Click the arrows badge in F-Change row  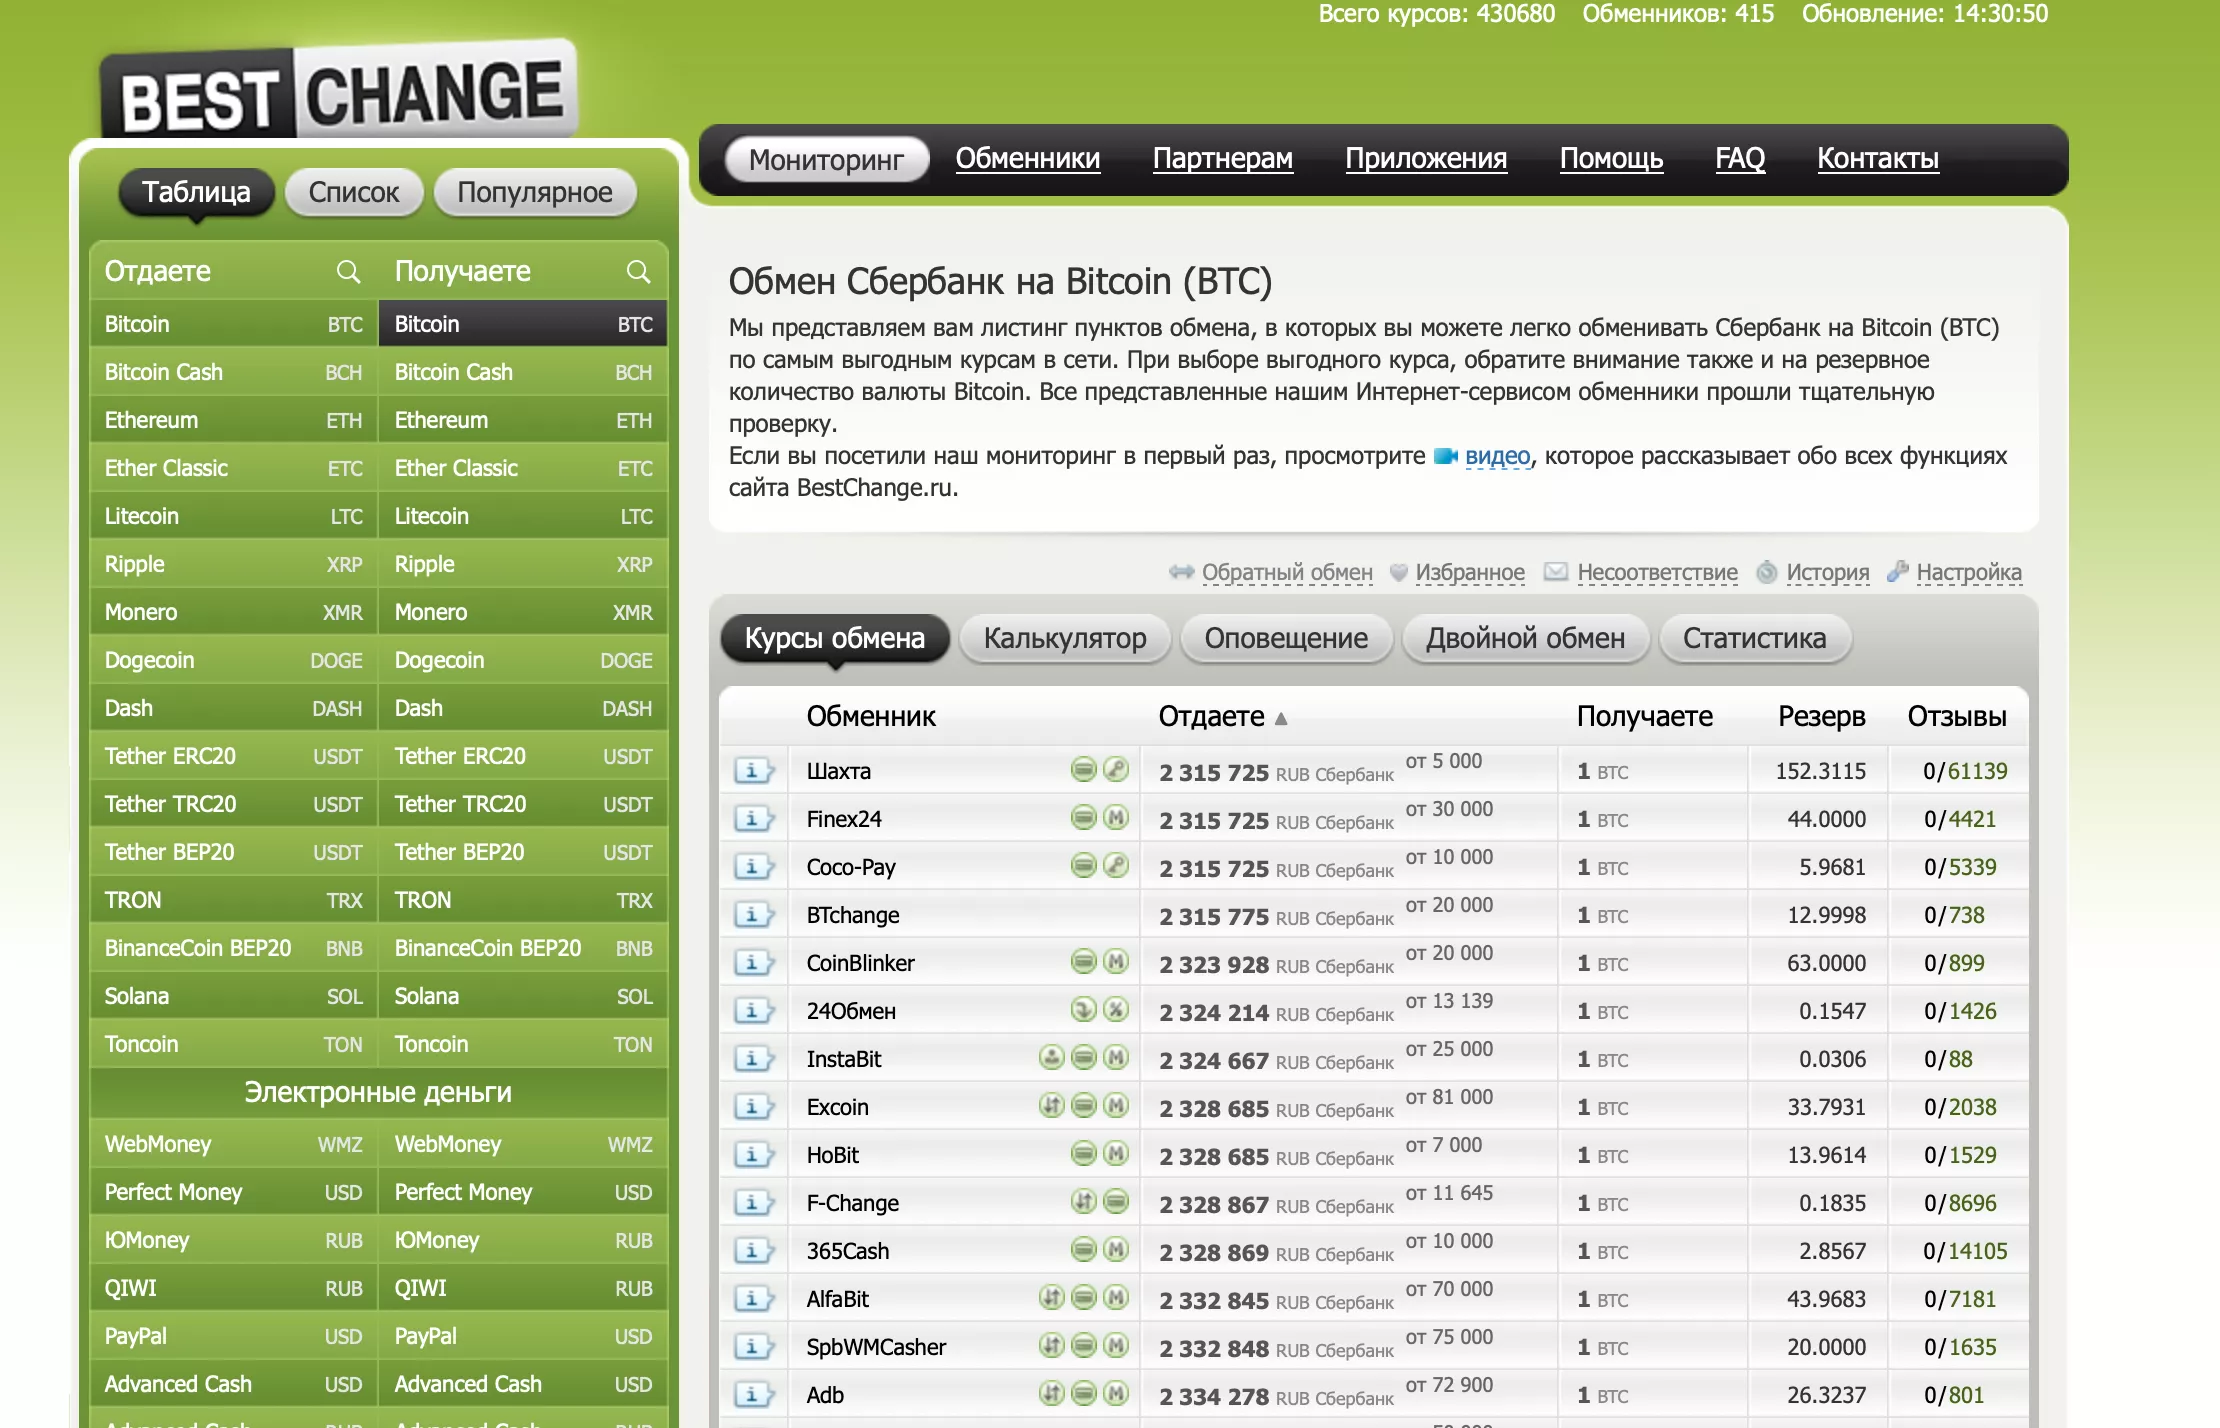coord(1084,1201)
